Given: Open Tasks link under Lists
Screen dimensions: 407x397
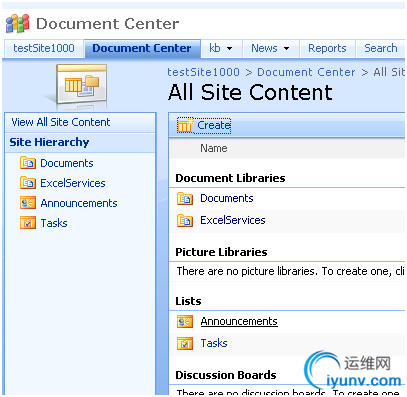Looking at the screenshot, I should [214, 343].
